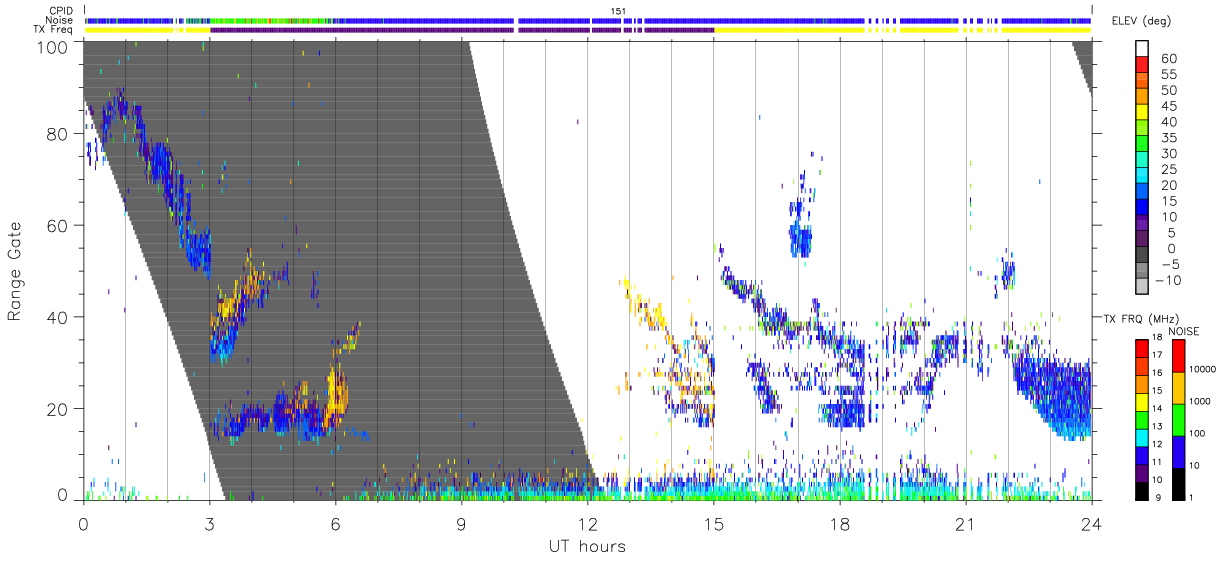Viewport: 1228px width, 567px height.
Task: Click the CPID value '151'
Action: (x=618, y=10)
